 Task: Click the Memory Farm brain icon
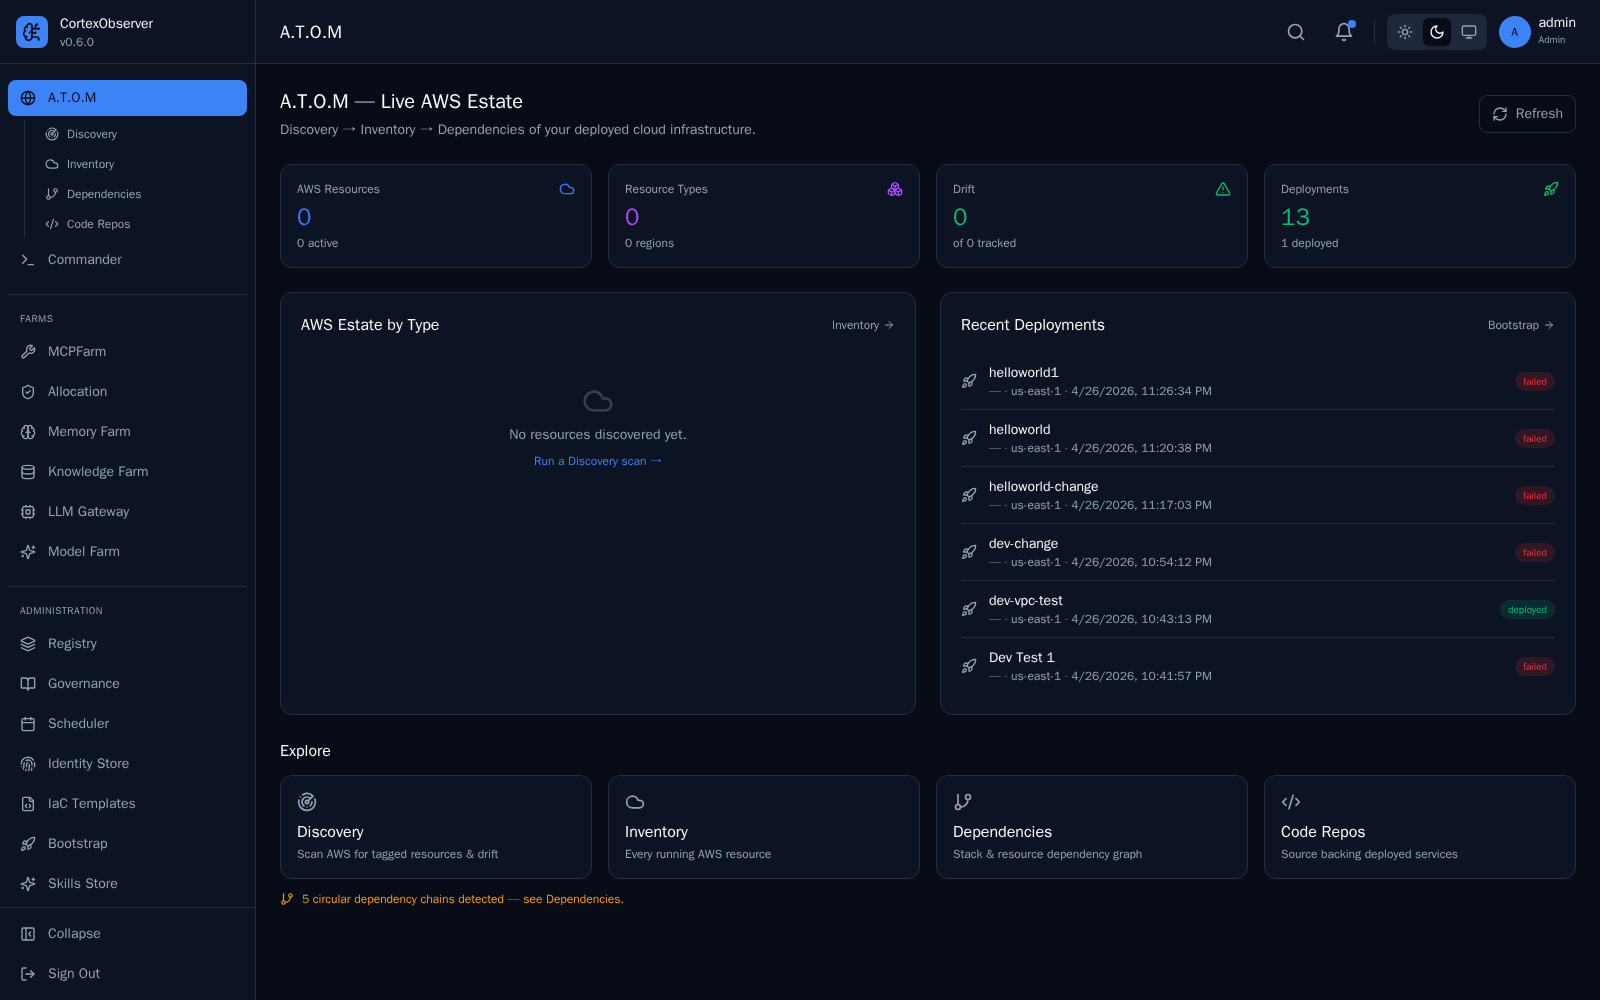28,432
